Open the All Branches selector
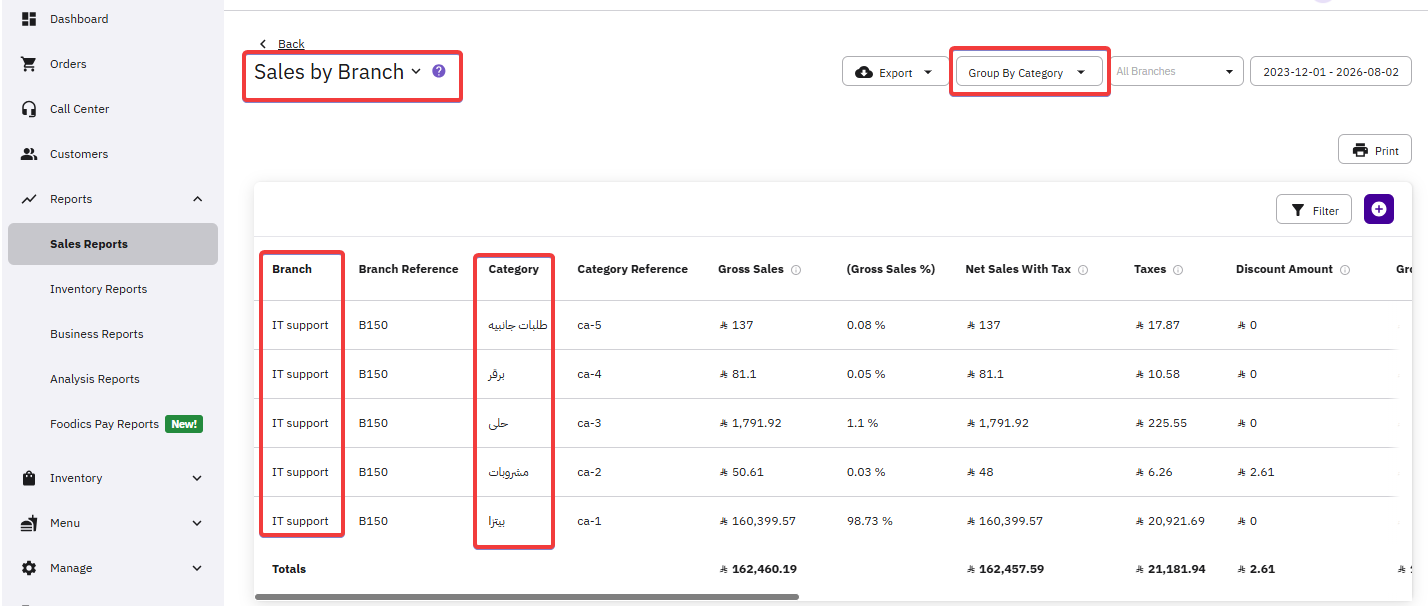1428x606 pixels. pos(1175,72)
